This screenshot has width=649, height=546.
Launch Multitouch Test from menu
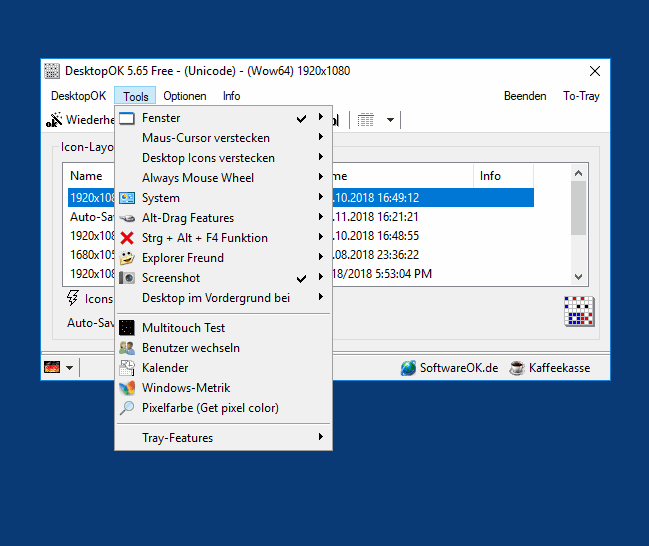[224, 328]
